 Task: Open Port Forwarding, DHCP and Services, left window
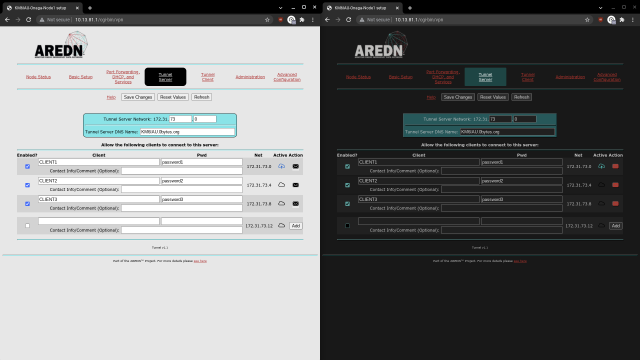pos(123,77)
